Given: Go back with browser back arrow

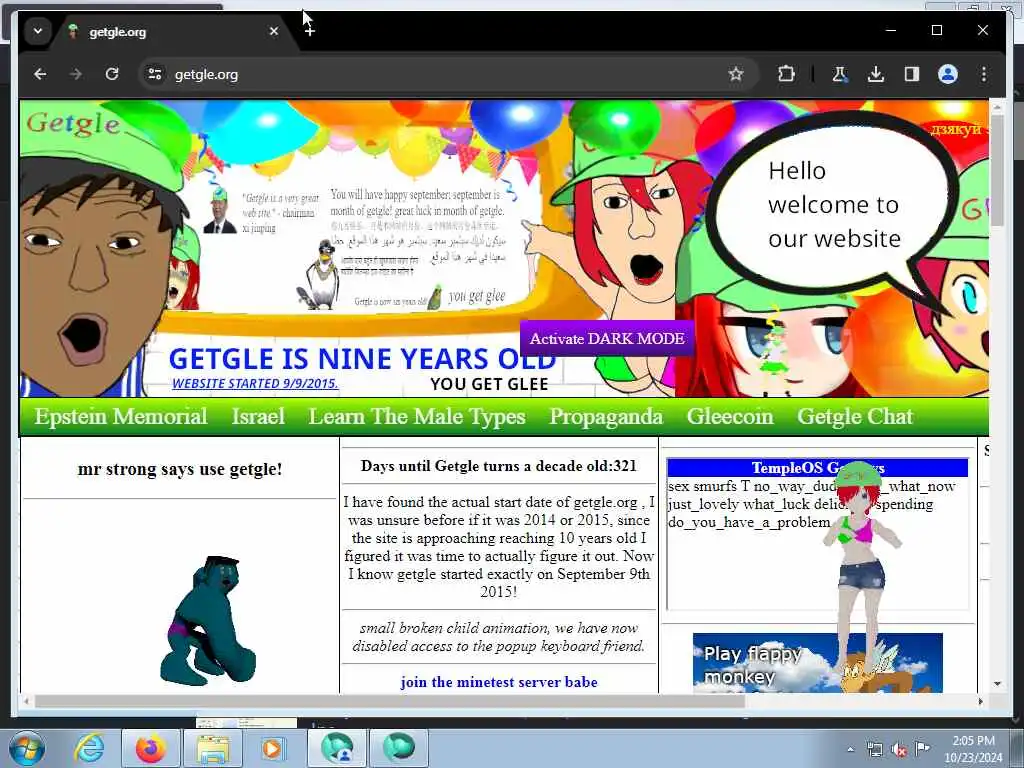Looking at the screenshot, I should [40, 74].
